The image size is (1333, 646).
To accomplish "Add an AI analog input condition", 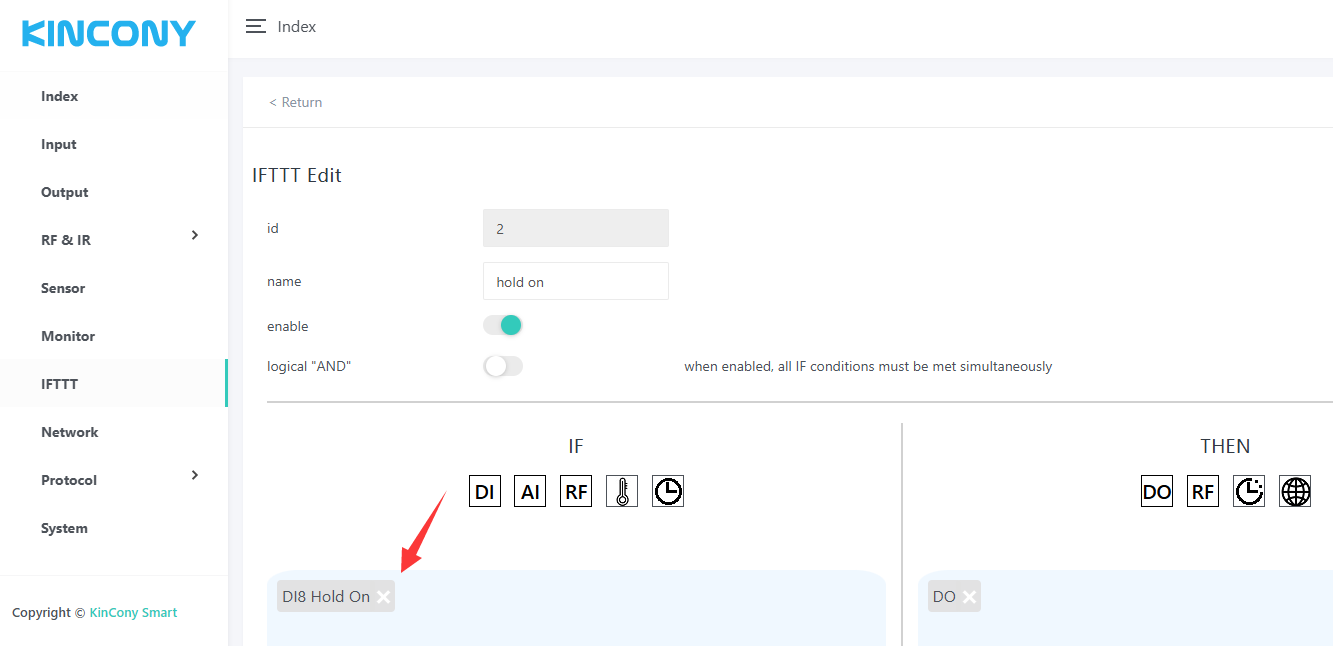I will [530, 492].
